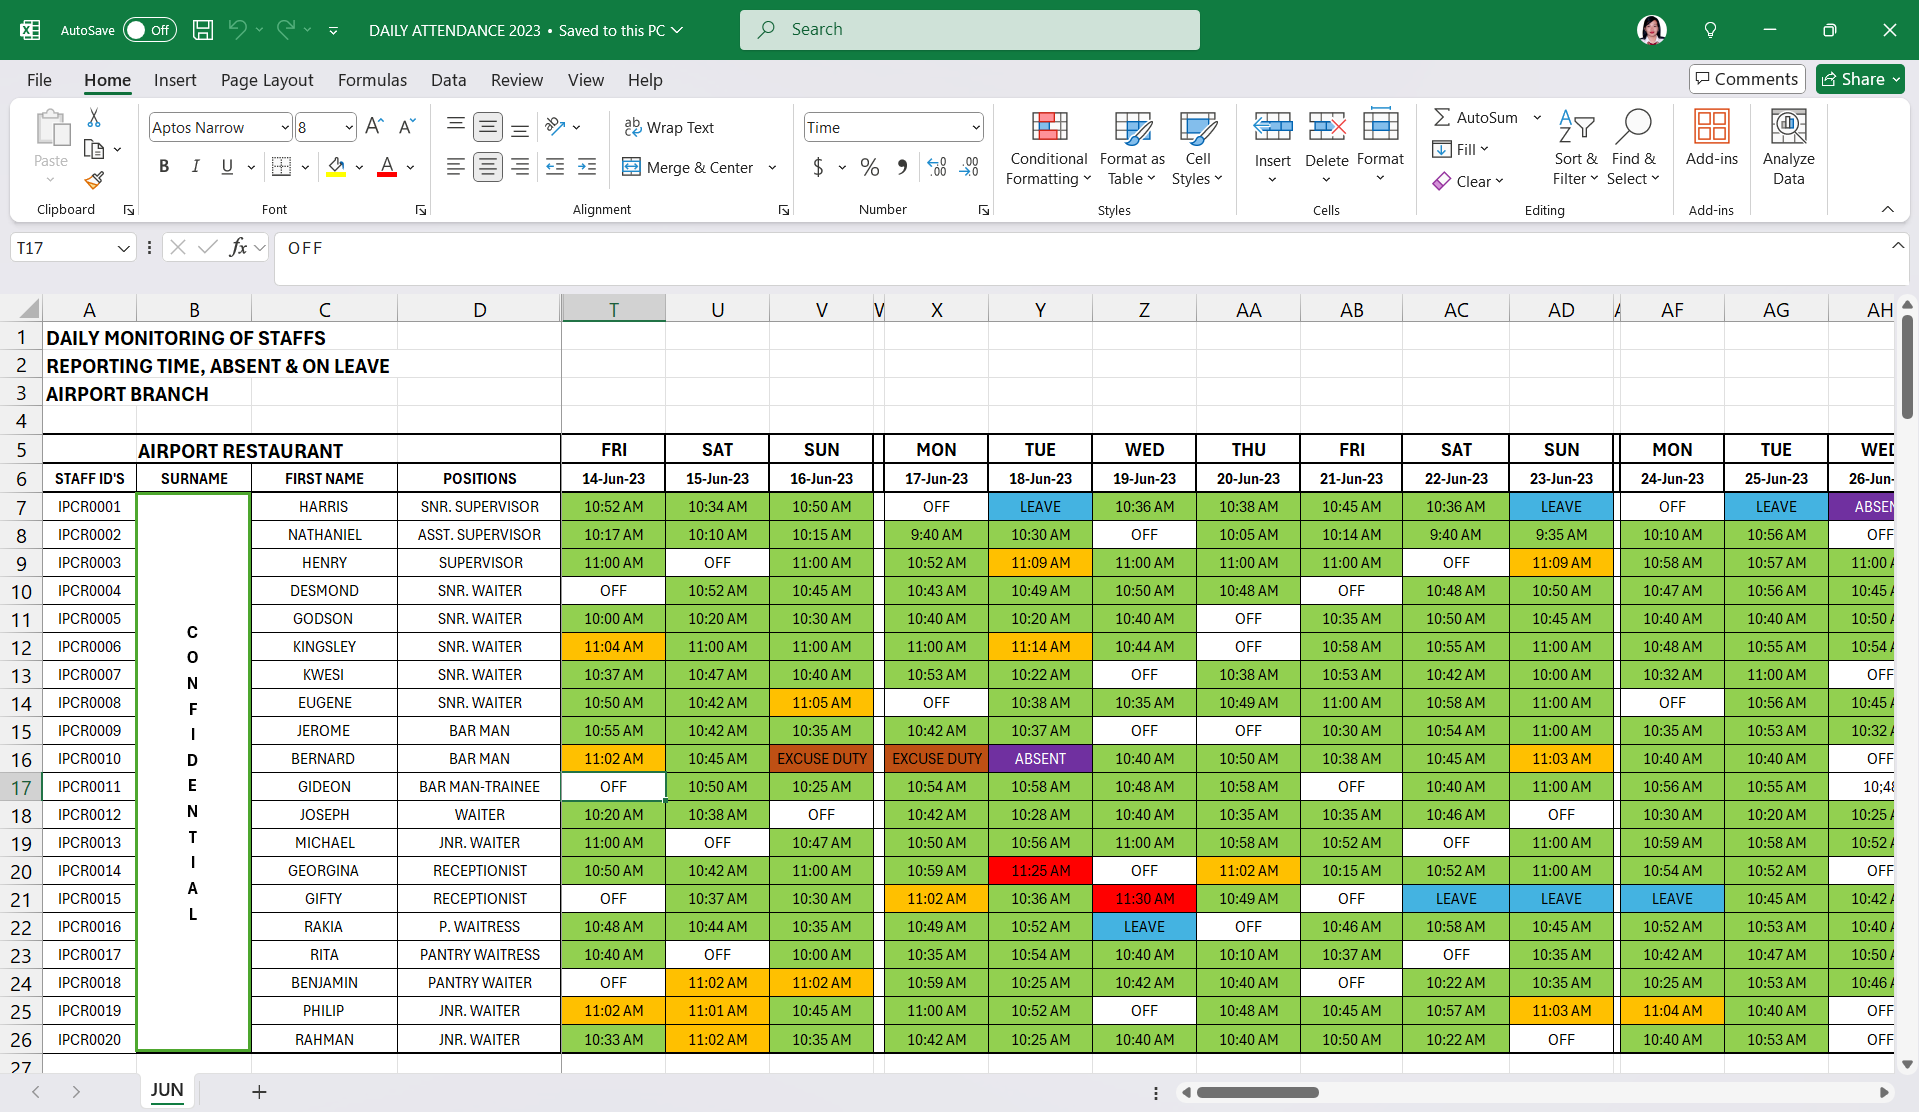Increase font size with the larger A

(374, 127)
